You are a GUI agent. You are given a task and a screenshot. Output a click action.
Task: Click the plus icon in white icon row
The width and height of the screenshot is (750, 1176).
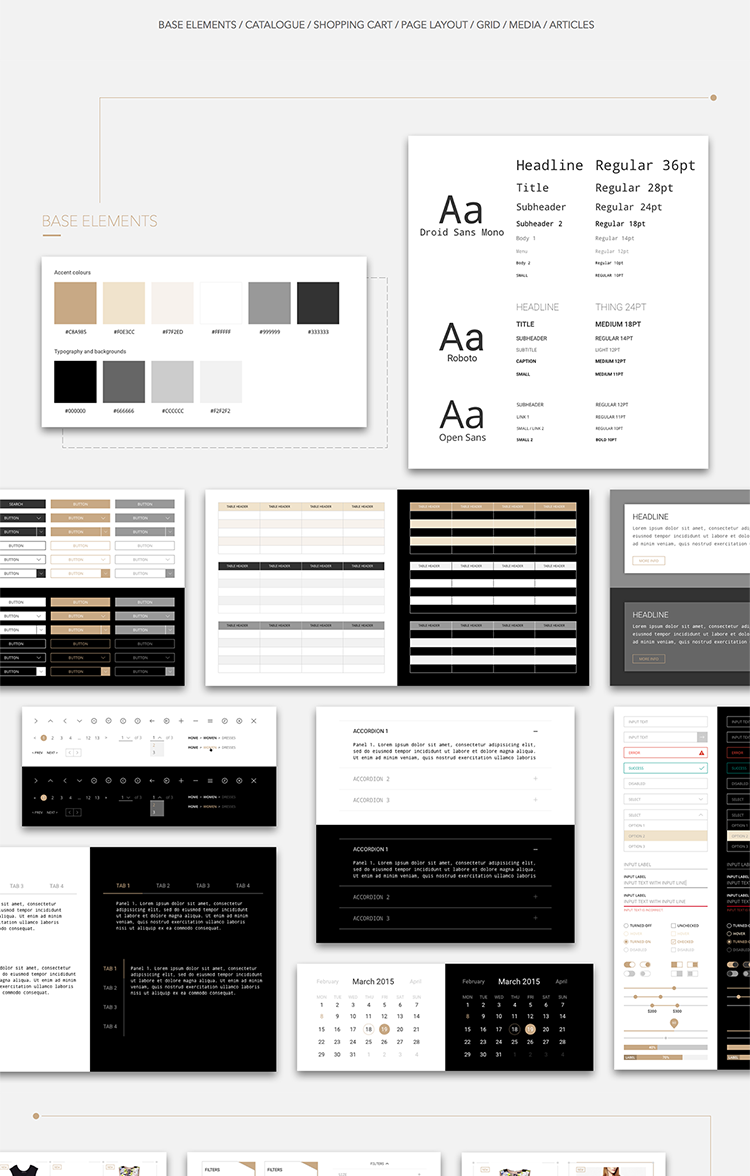point(181,721)
